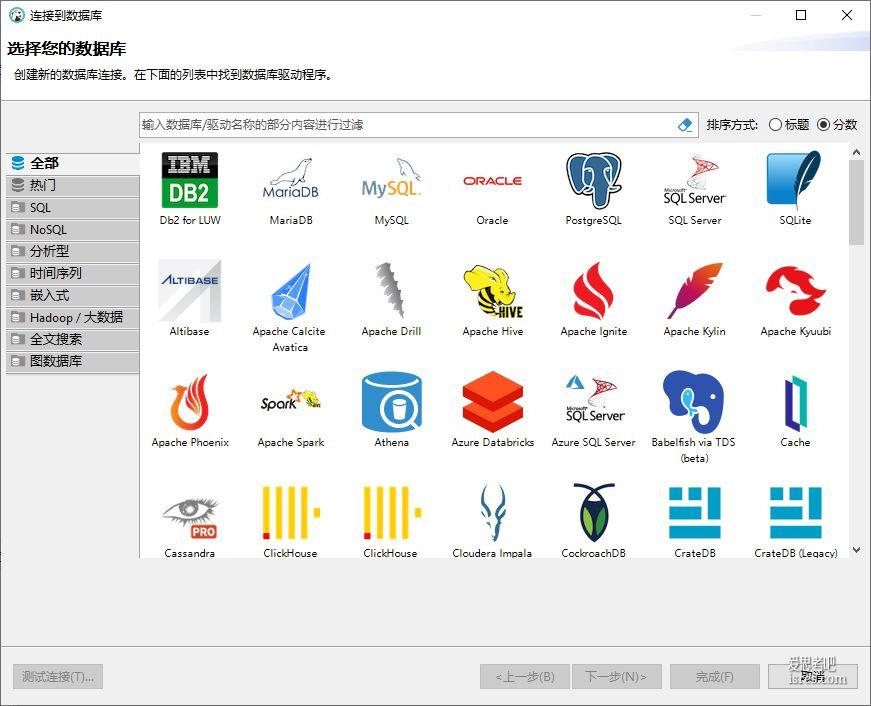The image size is (871, 706).
Task: Choose the Apache Drill icon
Action: 391,291
